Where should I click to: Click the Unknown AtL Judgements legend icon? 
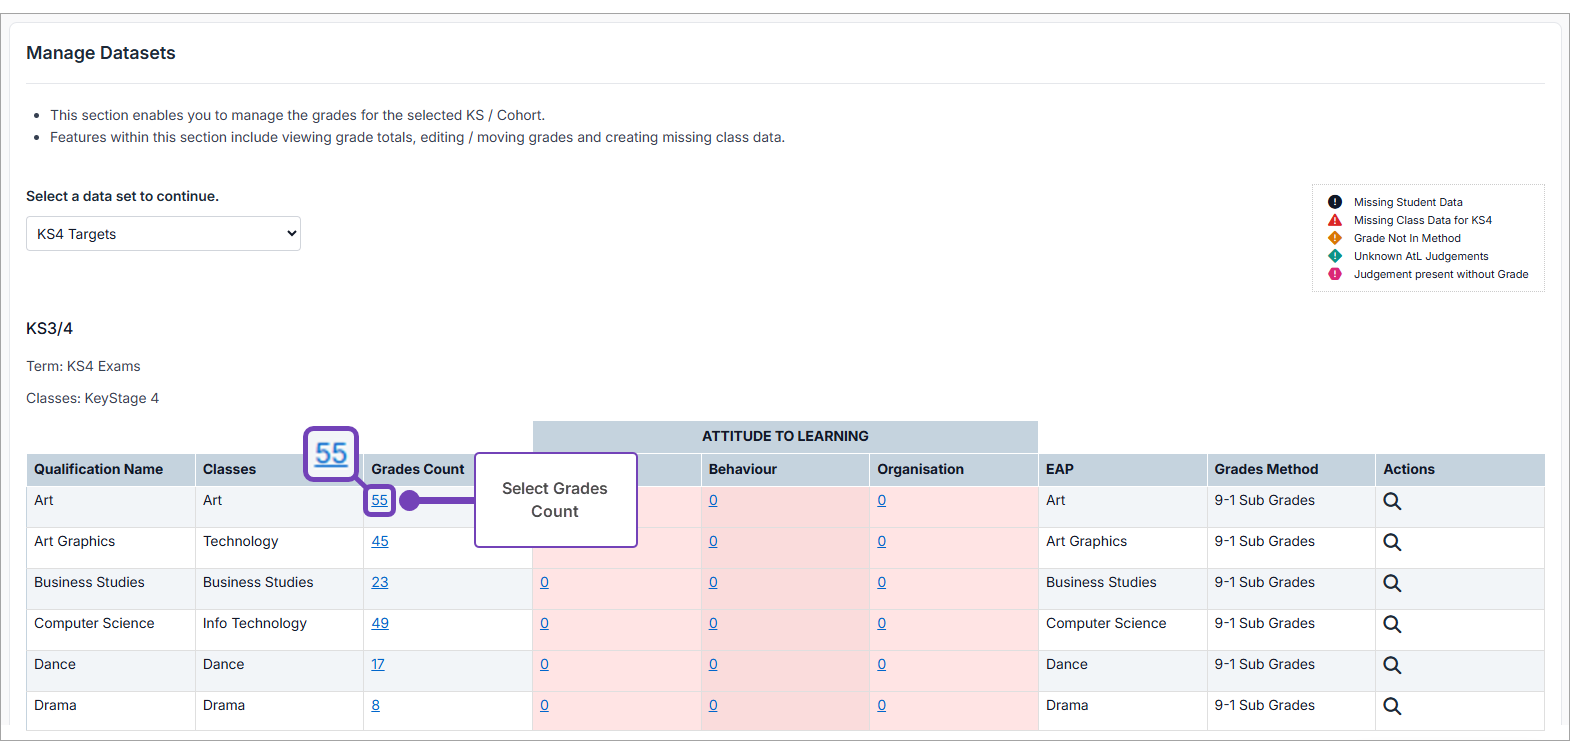(x=1334, y=256)
